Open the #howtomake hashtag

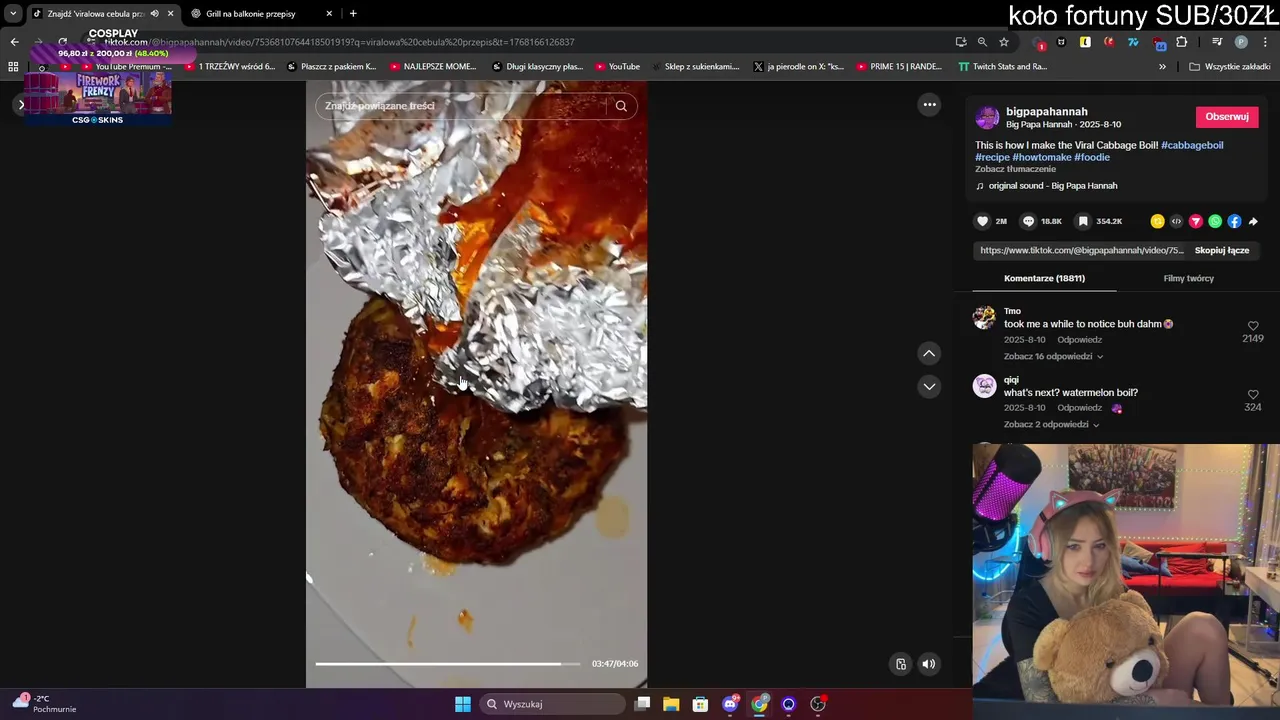click(1042, 157)
